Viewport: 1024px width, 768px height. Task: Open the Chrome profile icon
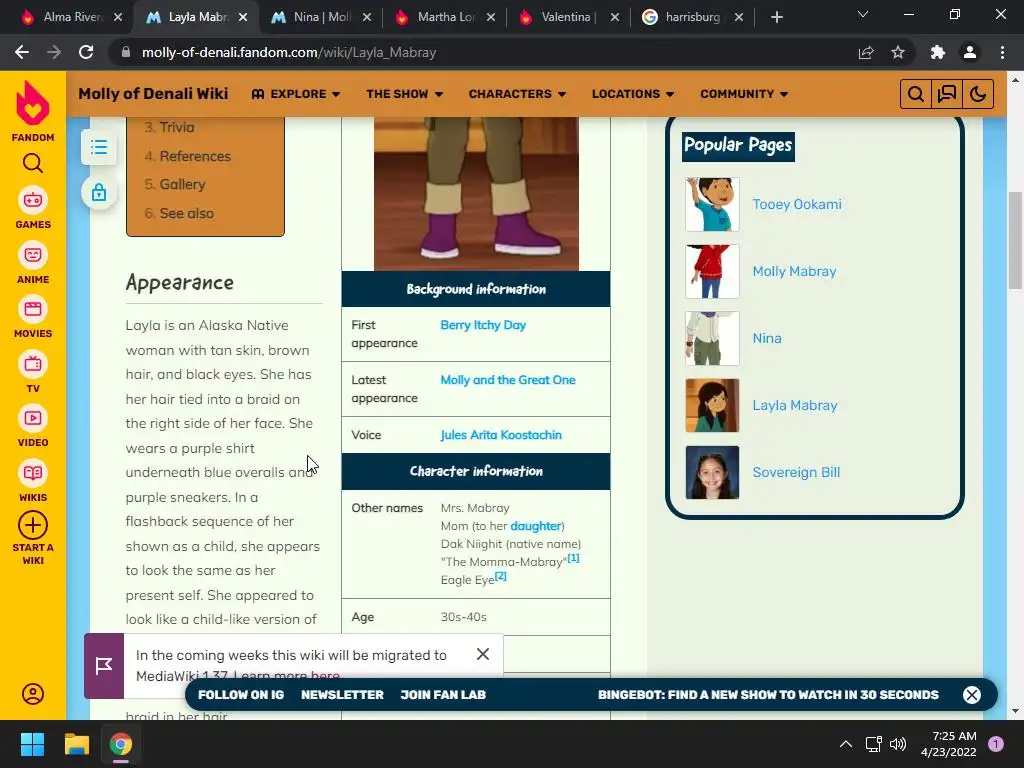[x=970, y=52]
